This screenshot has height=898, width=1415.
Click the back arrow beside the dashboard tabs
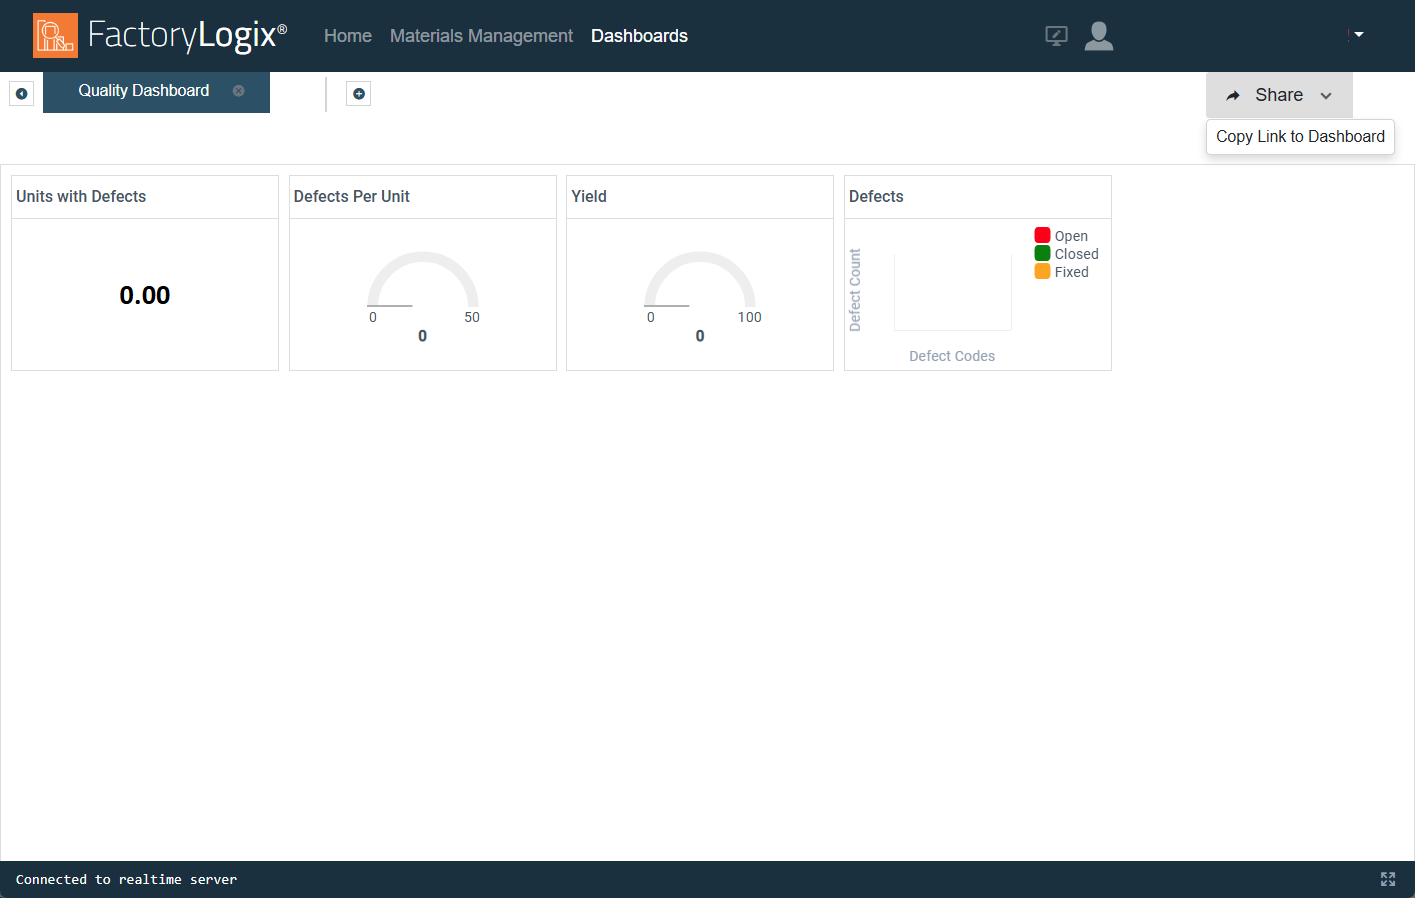[x=22, y=93]
